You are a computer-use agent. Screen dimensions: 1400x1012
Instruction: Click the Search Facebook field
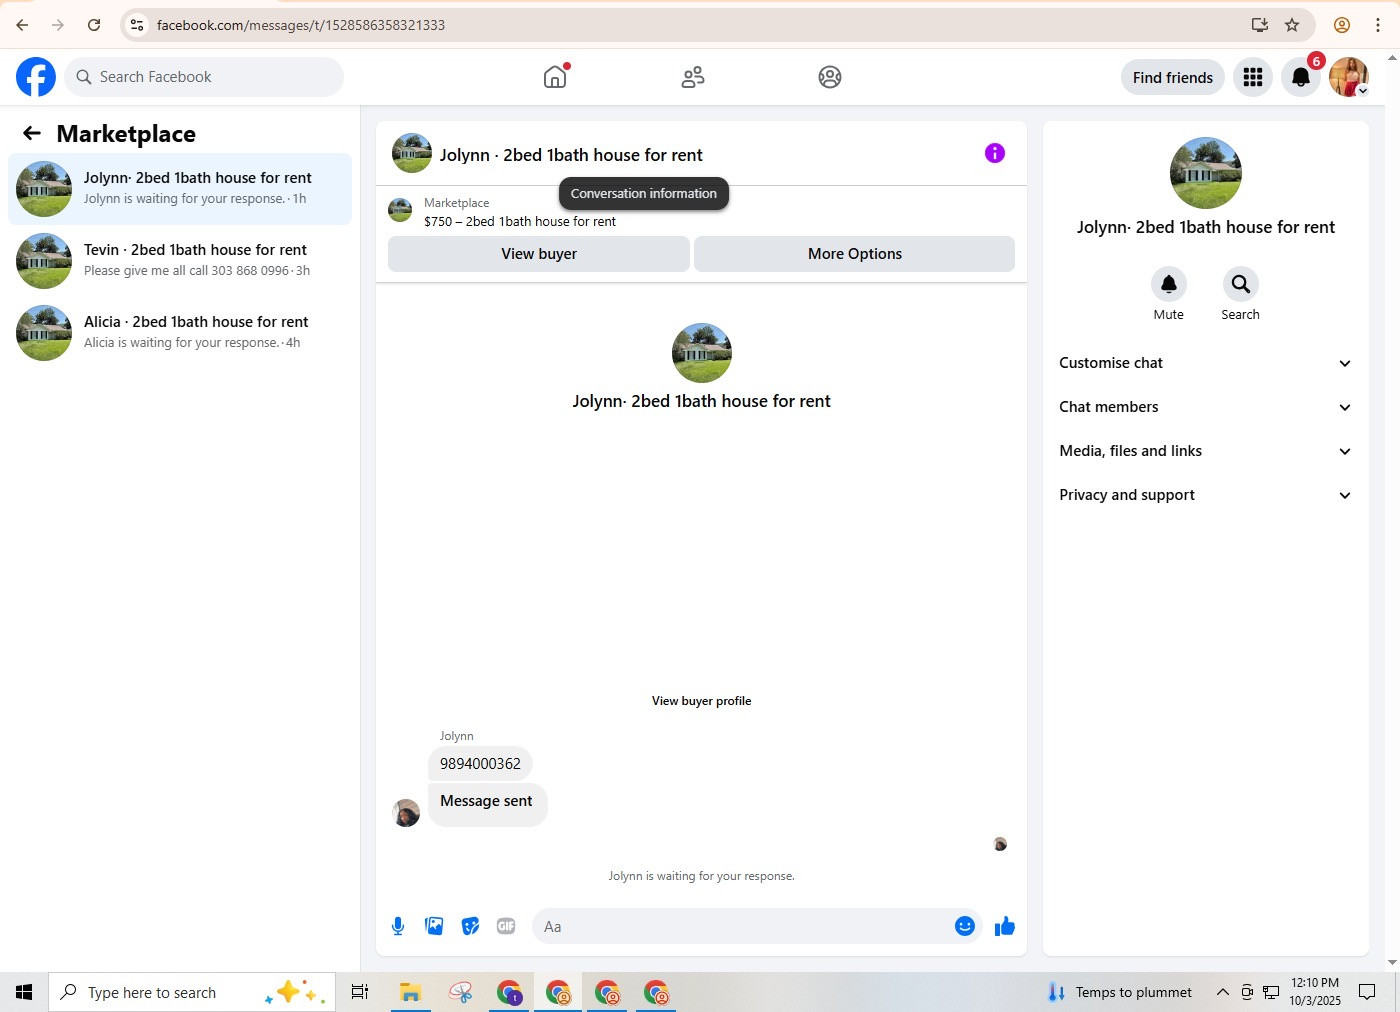204,77
